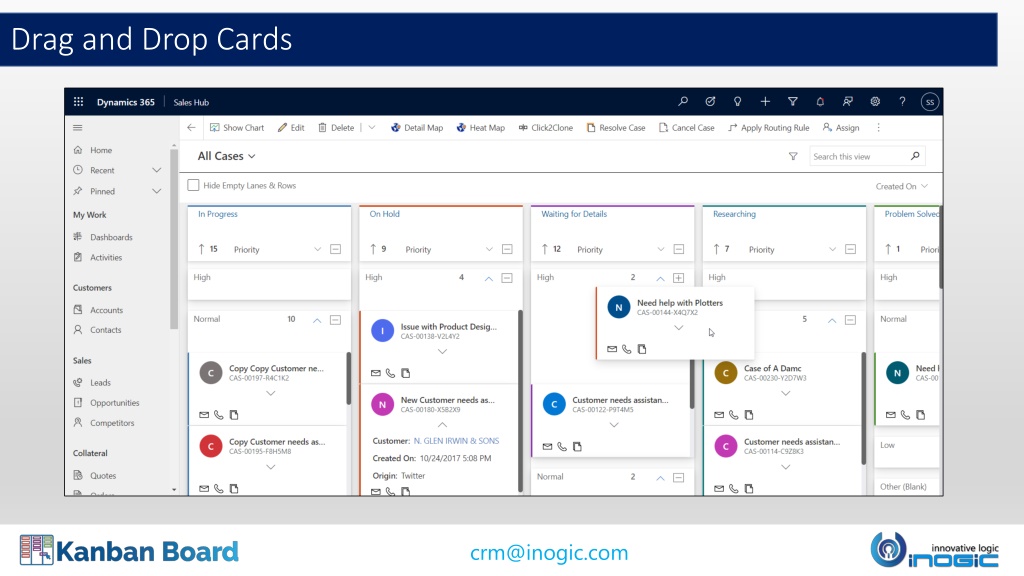Click the Detail Map button
Screen dimensions: 1024x576
[x=417, y=128]
